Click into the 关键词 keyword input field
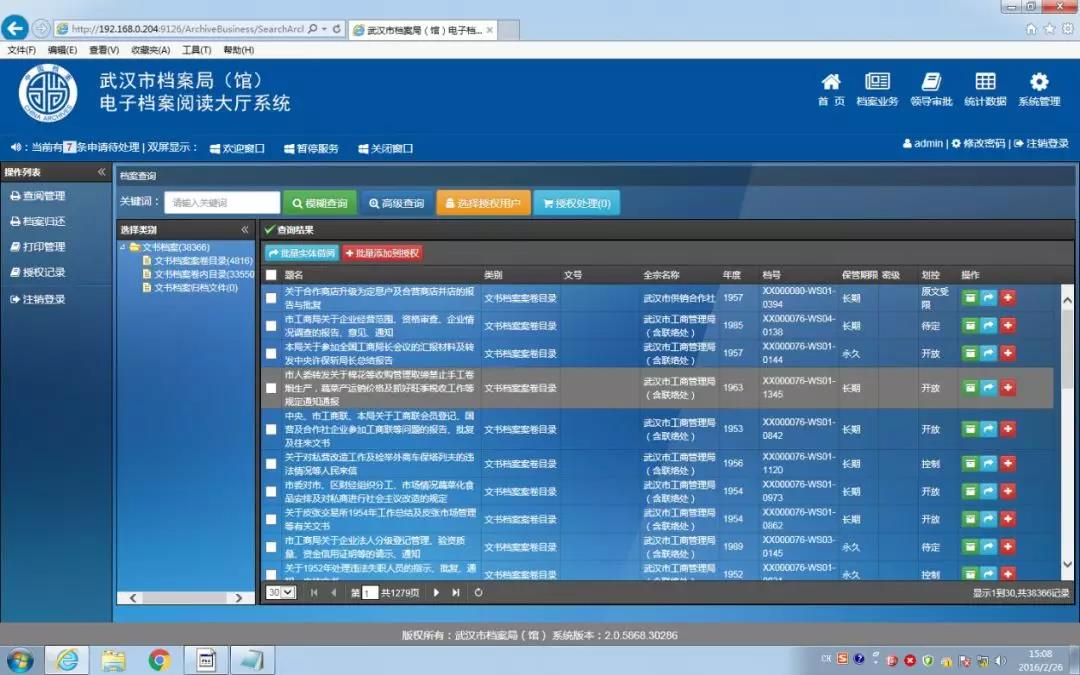The height and width of the screenshot is (675, 1080). click(x=222, y=203)
